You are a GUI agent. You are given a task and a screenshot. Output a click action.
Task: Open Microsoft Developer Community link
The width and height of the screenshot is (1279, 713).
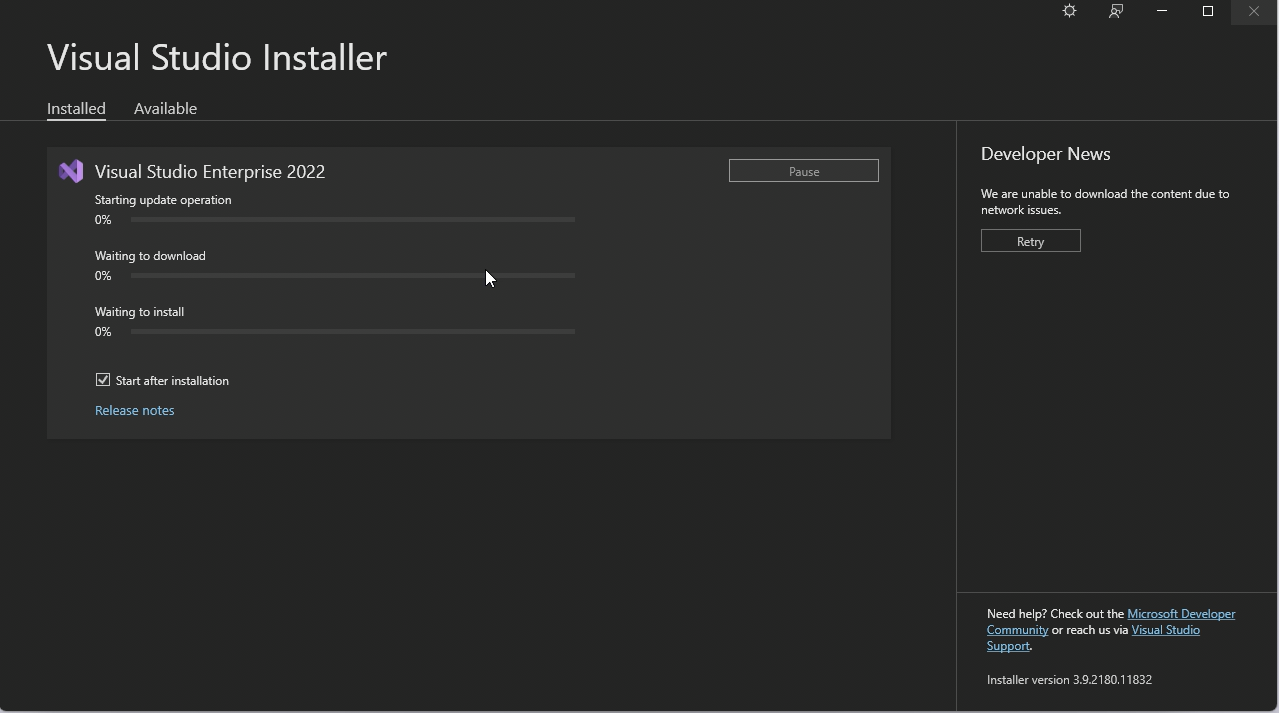[1111, 622]
